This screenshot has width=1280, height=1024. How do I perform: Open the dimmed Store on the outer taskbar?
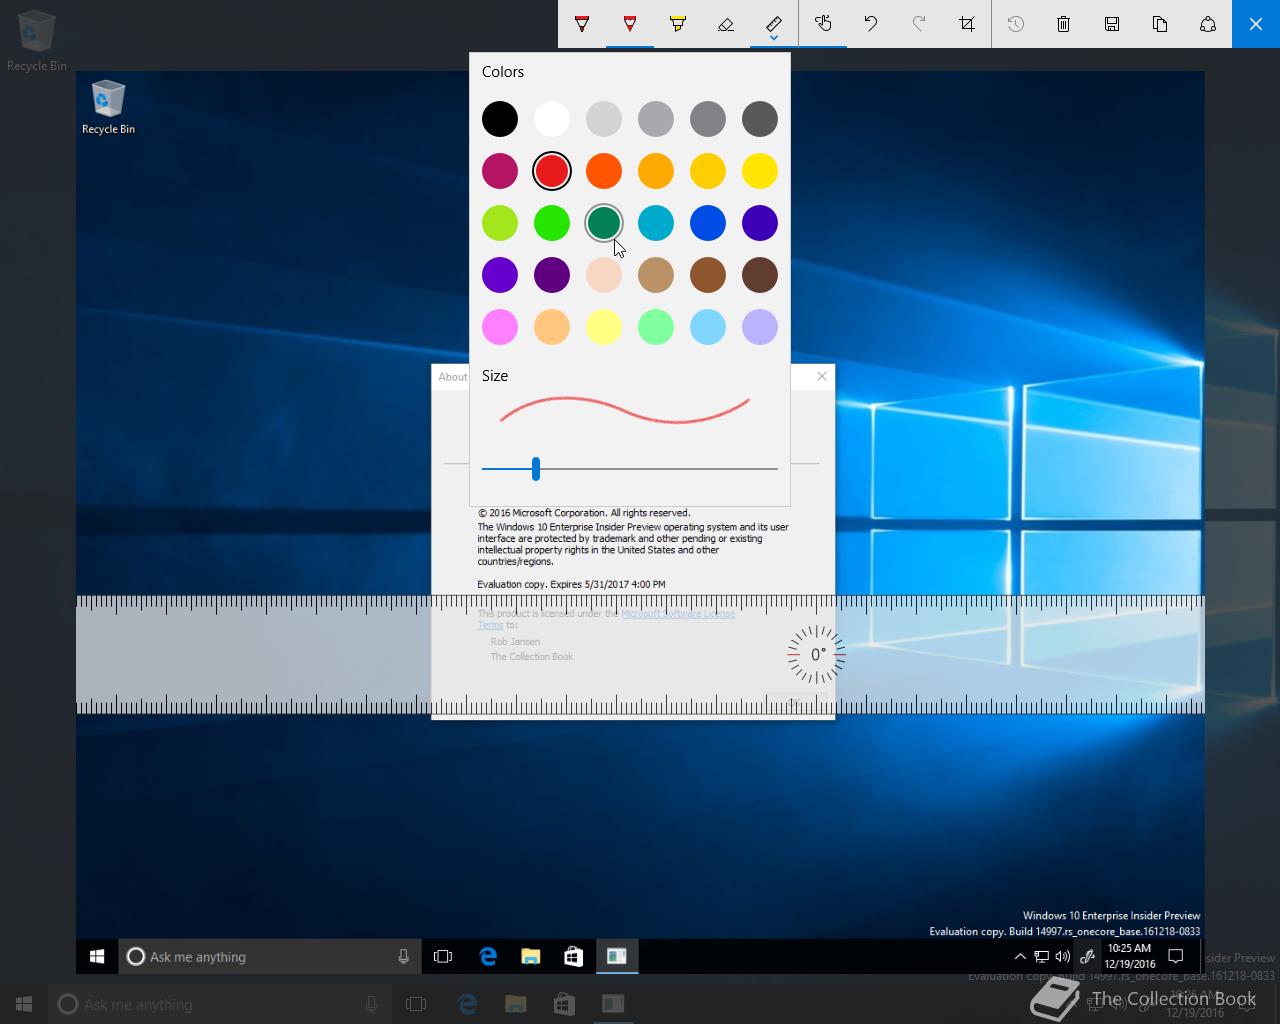[x=564, y=1004]
